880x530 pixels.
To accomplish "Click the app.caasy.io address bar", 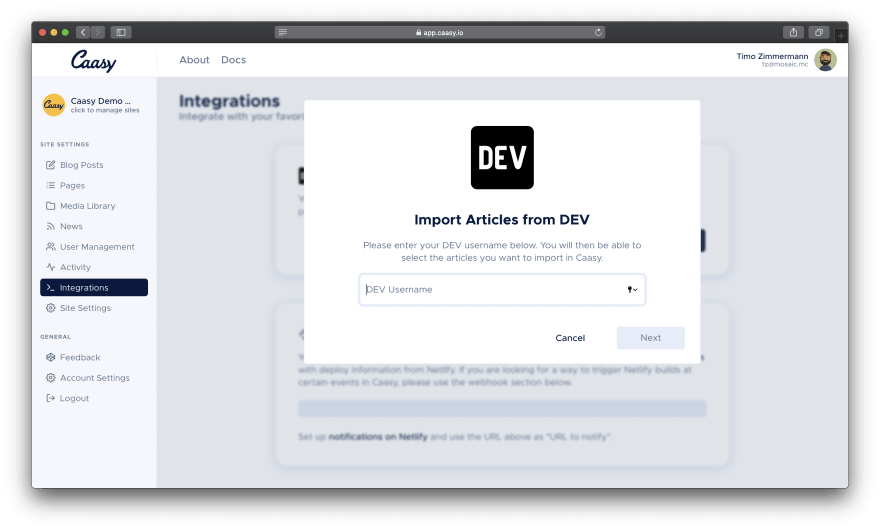I will point(439,33).
